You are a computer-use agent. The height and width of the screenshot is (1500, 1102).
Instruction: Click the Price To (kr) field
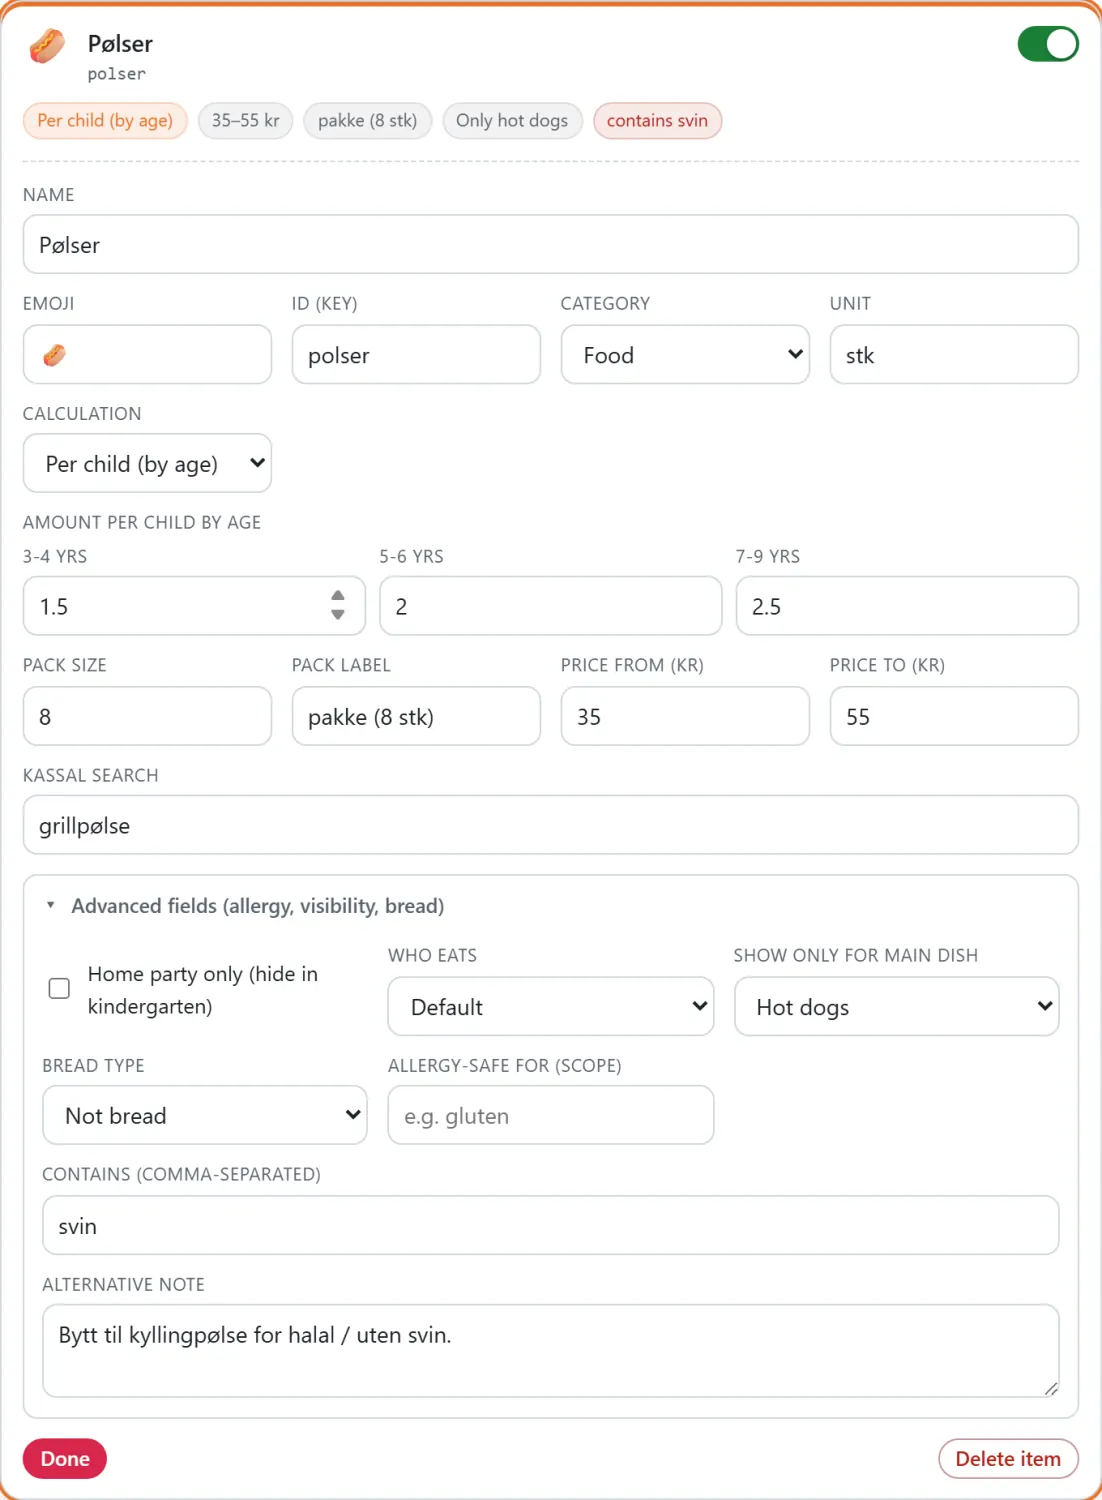[x=954, y=716]
